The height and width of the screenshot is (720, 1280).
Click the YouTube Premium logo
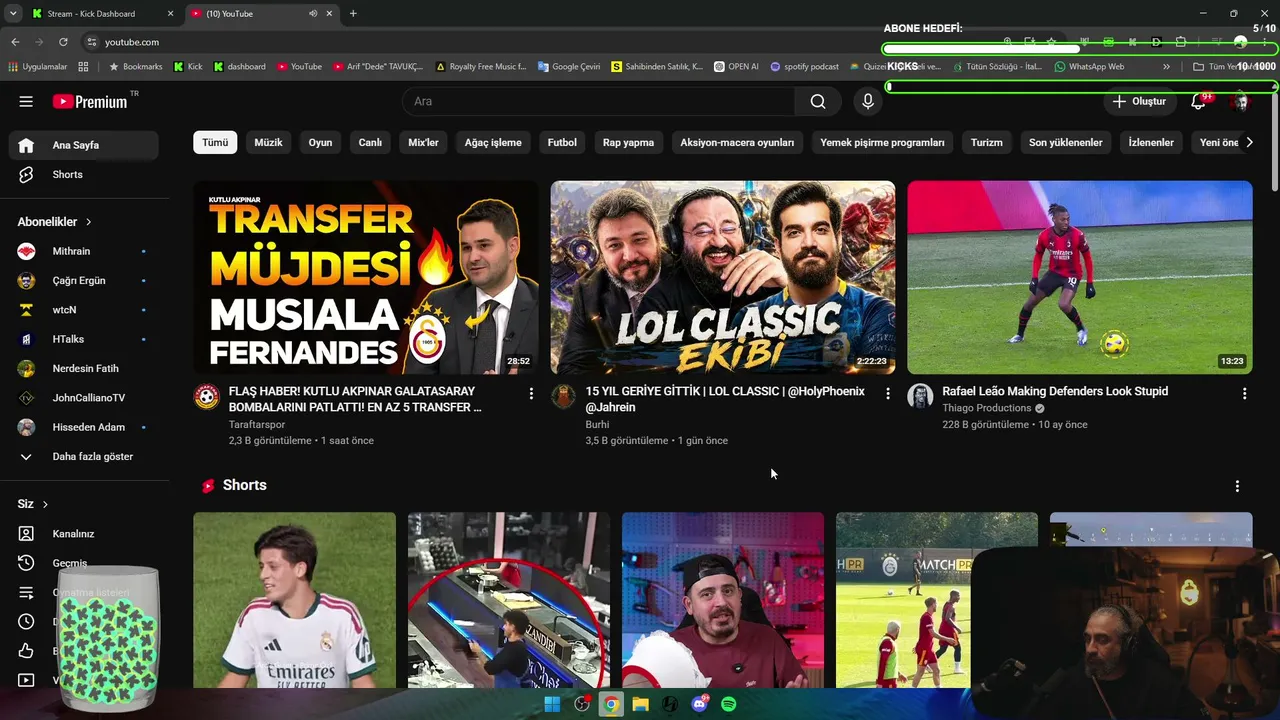point(90,101)
